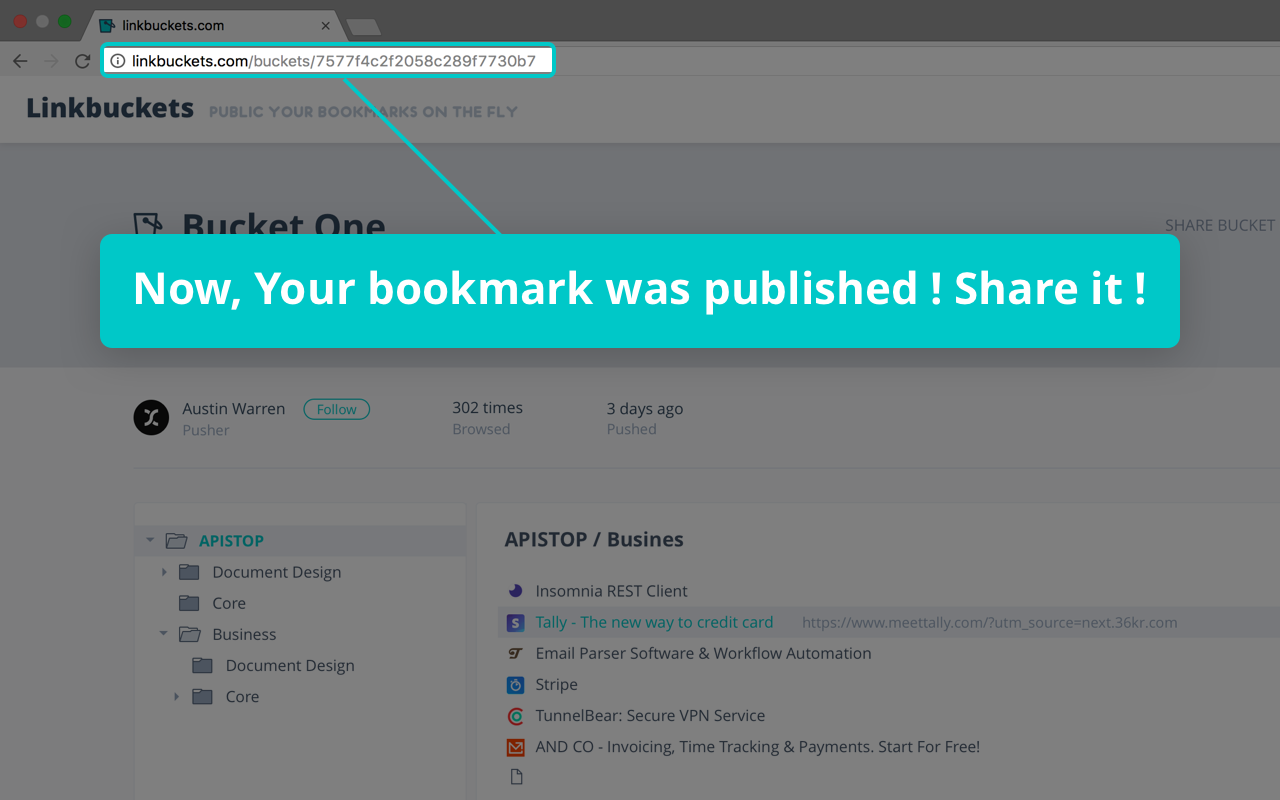Click the meettally.com URL text
1280x800 pixels.
point(989,622)
